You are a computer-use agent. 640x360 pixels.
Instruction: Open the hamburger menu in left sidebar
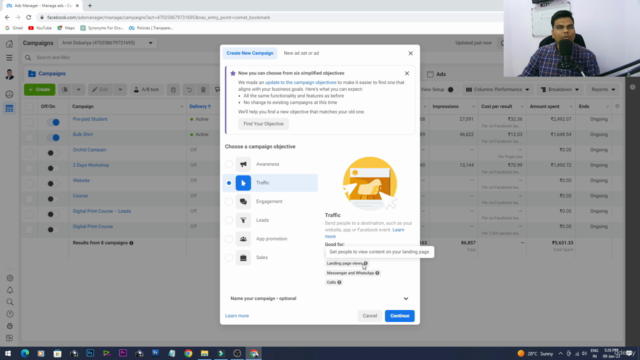[9, 58]
